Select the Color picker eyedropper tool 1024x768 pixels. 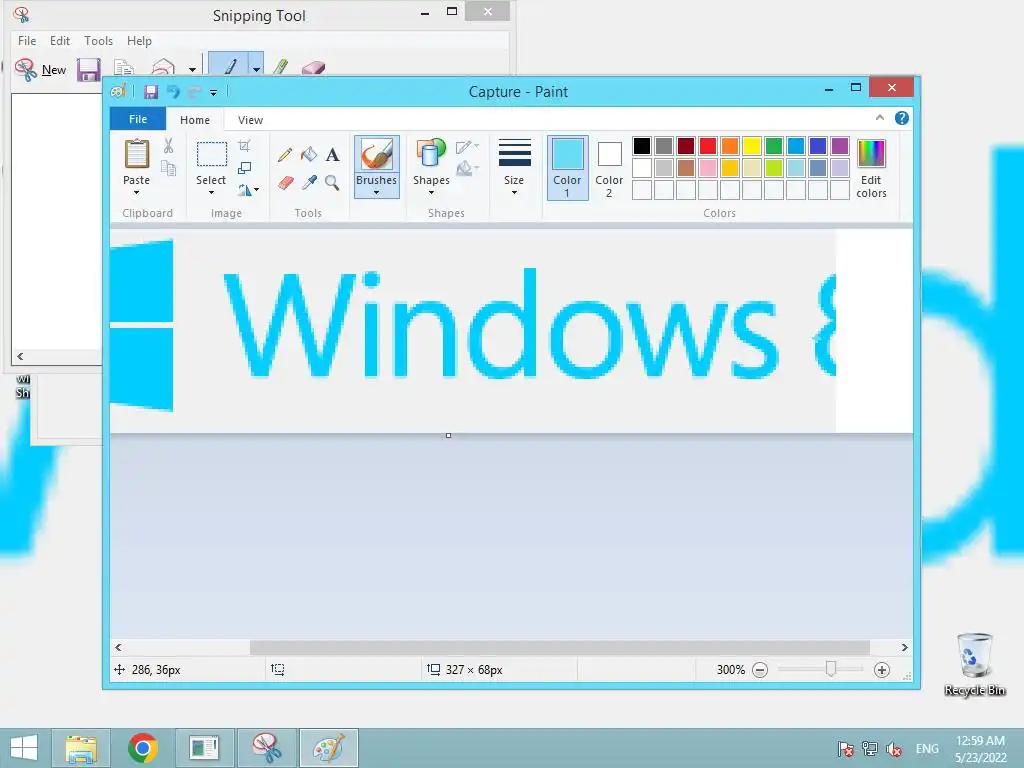coord(309,182)
